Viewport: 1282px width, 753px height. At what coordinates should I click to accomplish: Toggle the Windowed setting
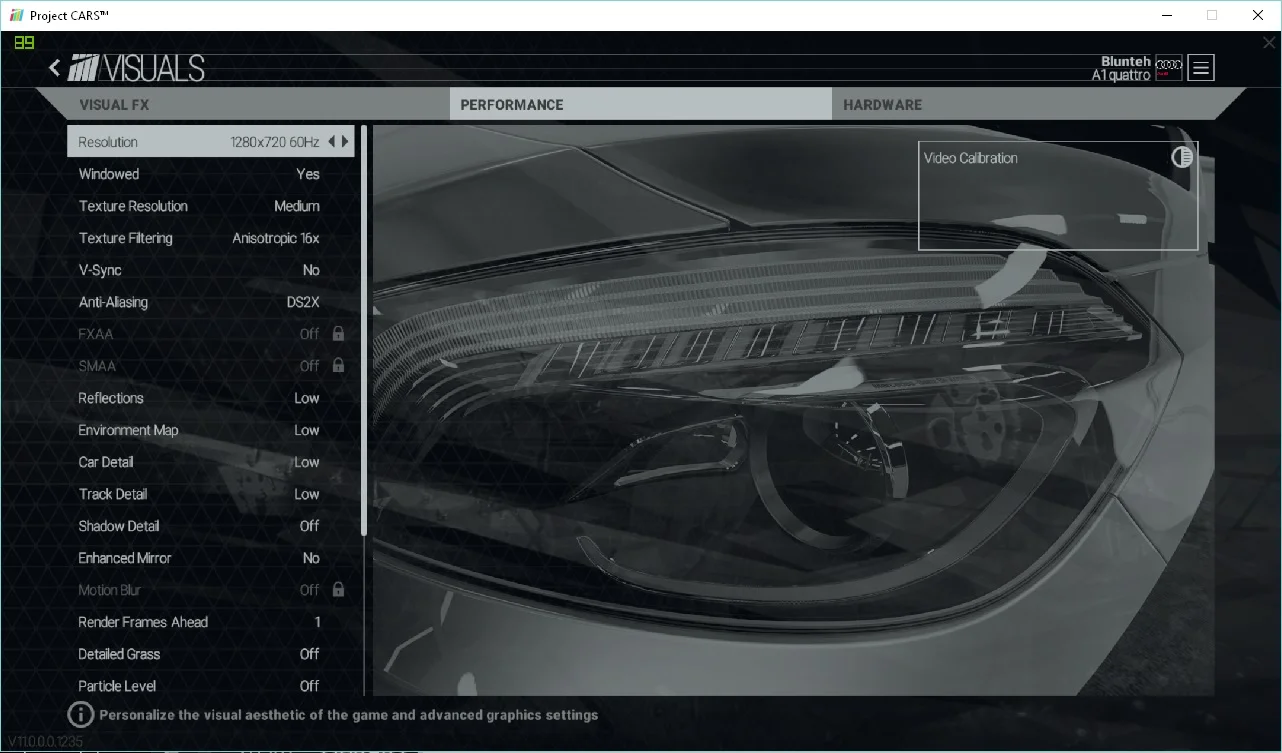(211, 174)
